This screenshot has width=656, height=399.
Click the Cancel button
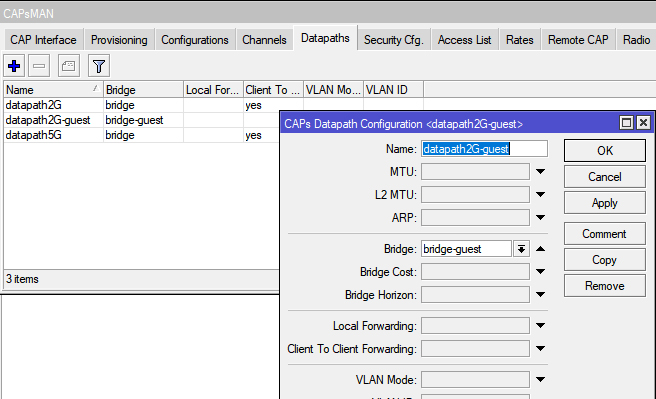point(605,176)
